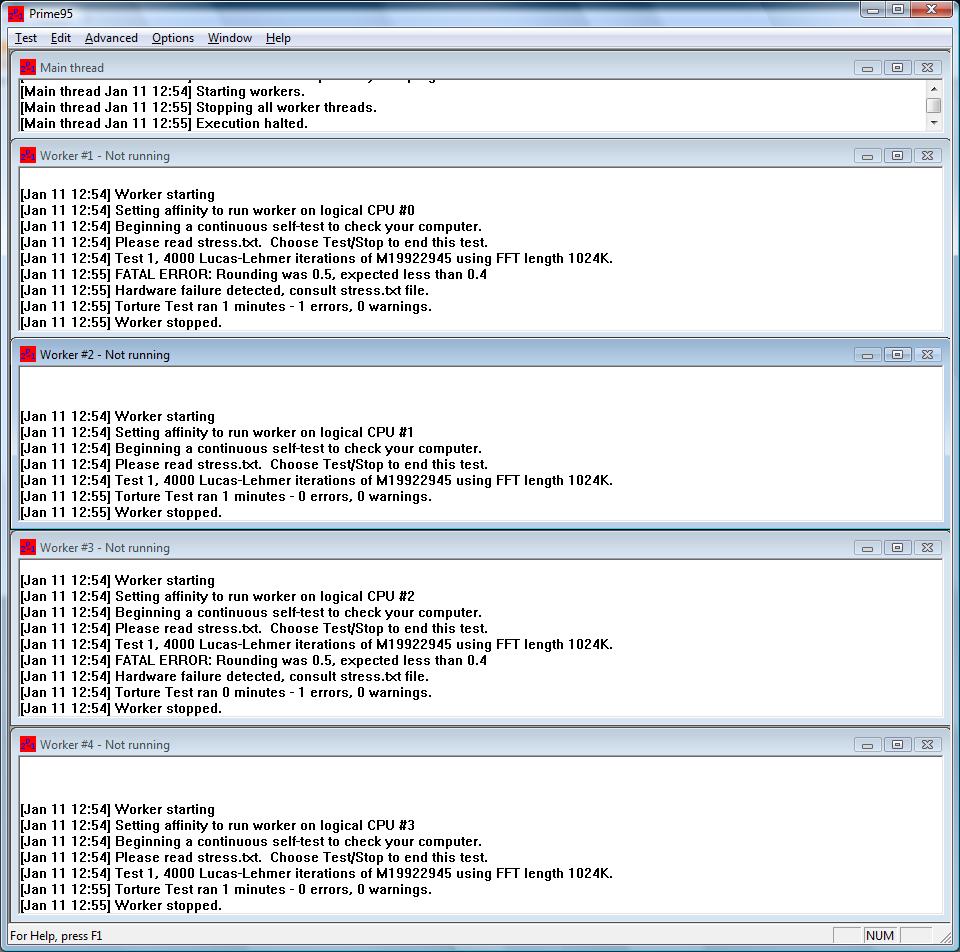Click the NUM indicator in status bar
This screenshot has width=960, height=952.
pyautogui.click(x=880, y=935)
